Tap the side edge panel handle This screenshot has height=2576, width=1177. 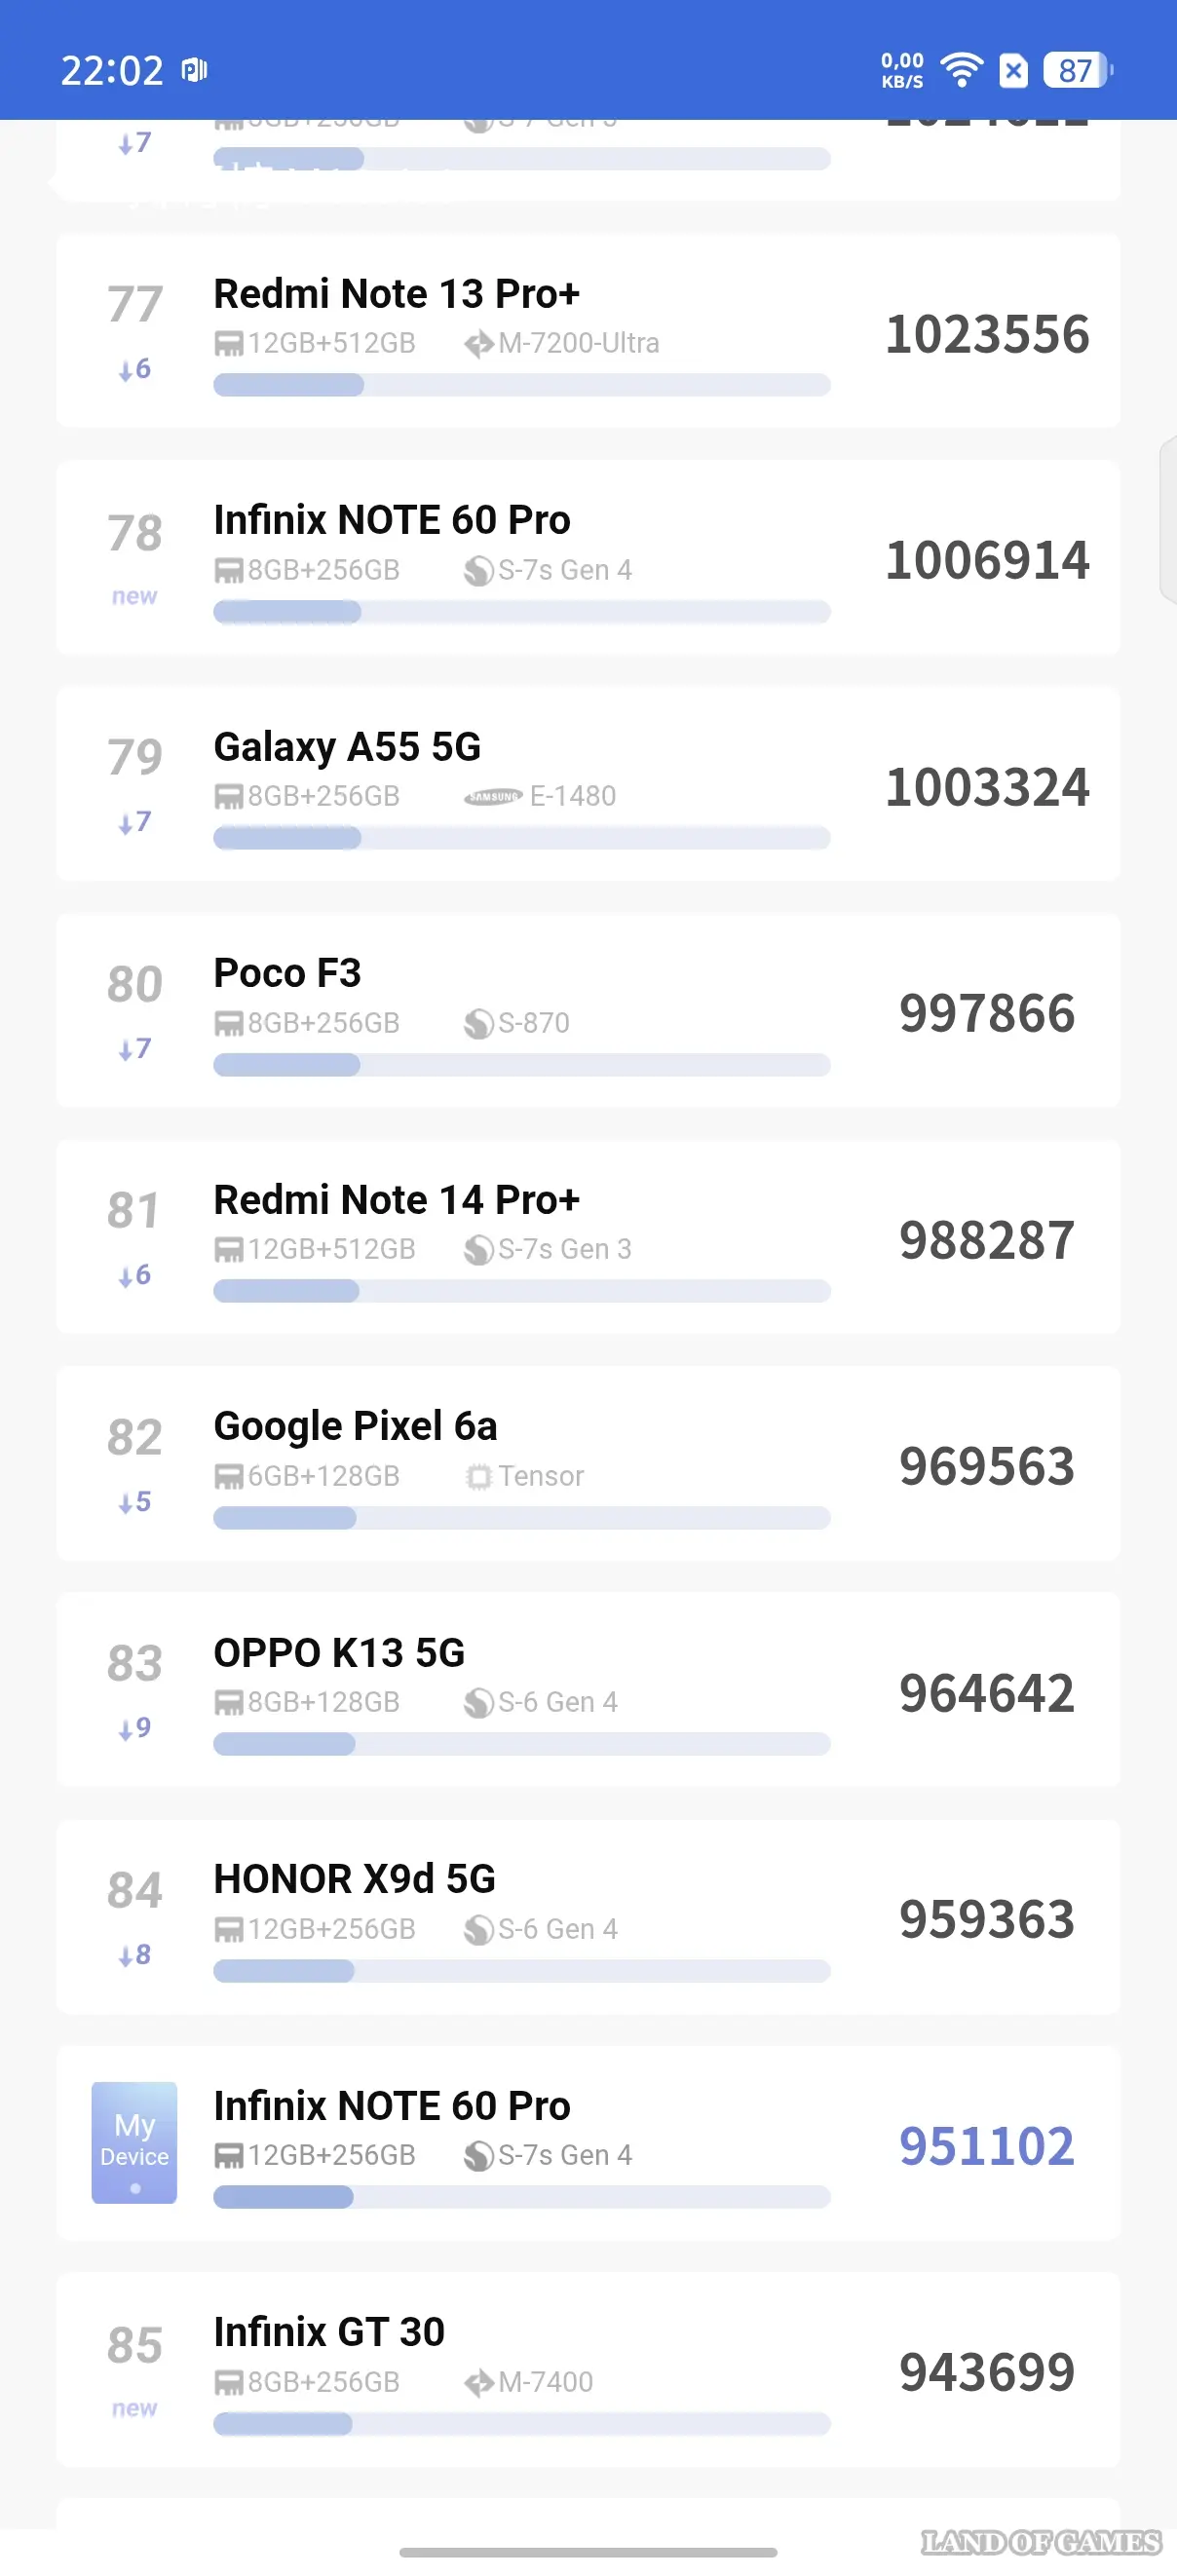point(1167,520)
